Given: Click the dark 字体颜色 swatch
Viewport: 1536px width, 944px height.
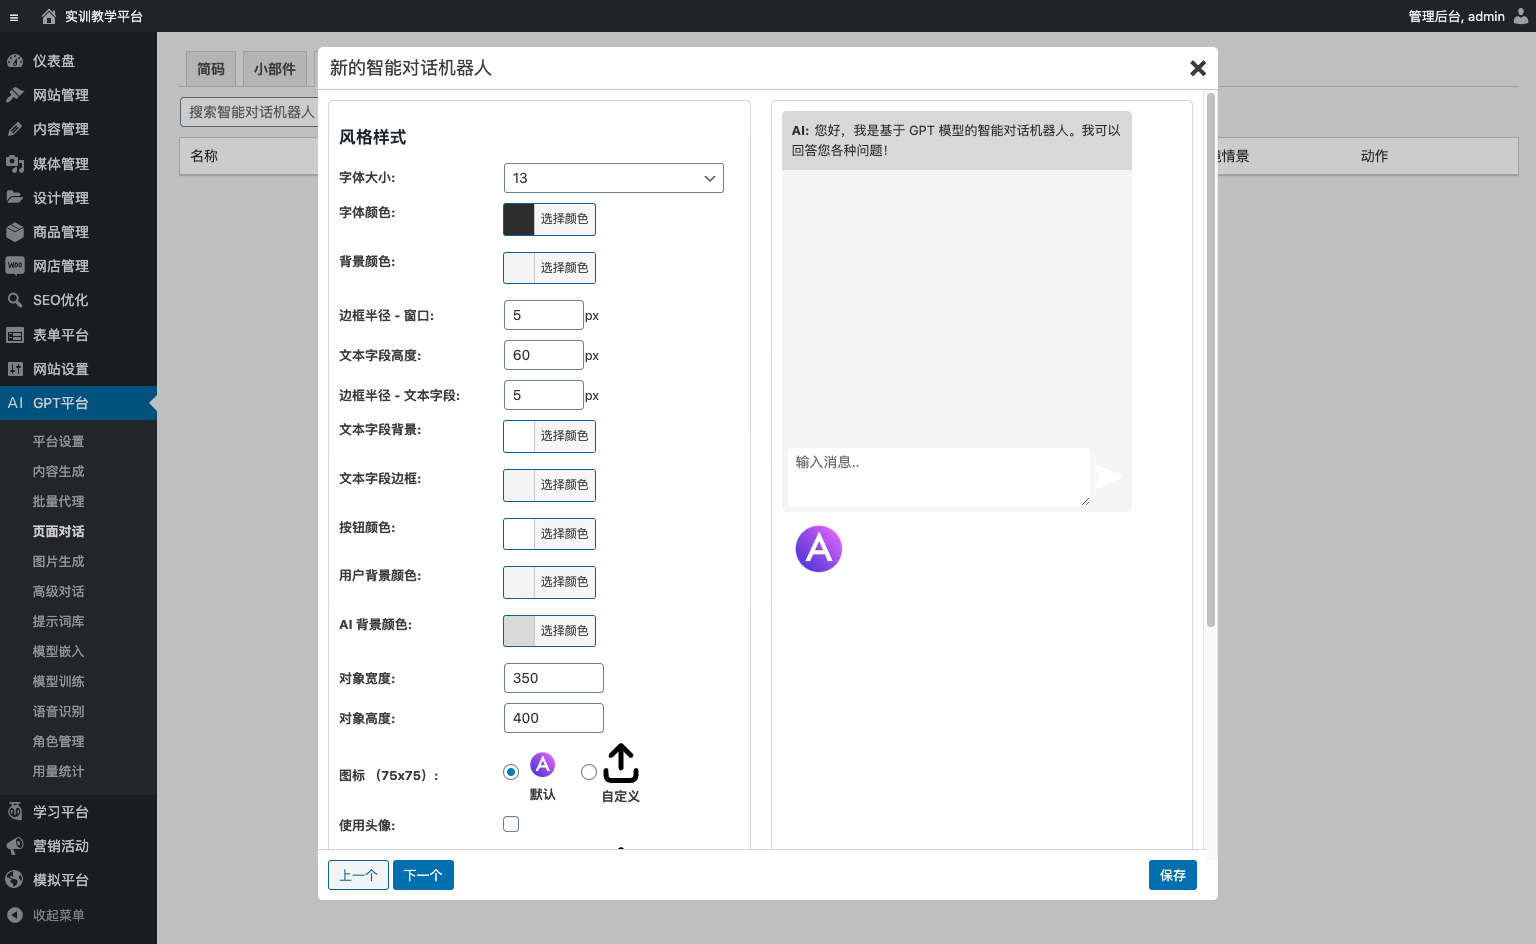Looking at the screenshot, I should (519, 219).
